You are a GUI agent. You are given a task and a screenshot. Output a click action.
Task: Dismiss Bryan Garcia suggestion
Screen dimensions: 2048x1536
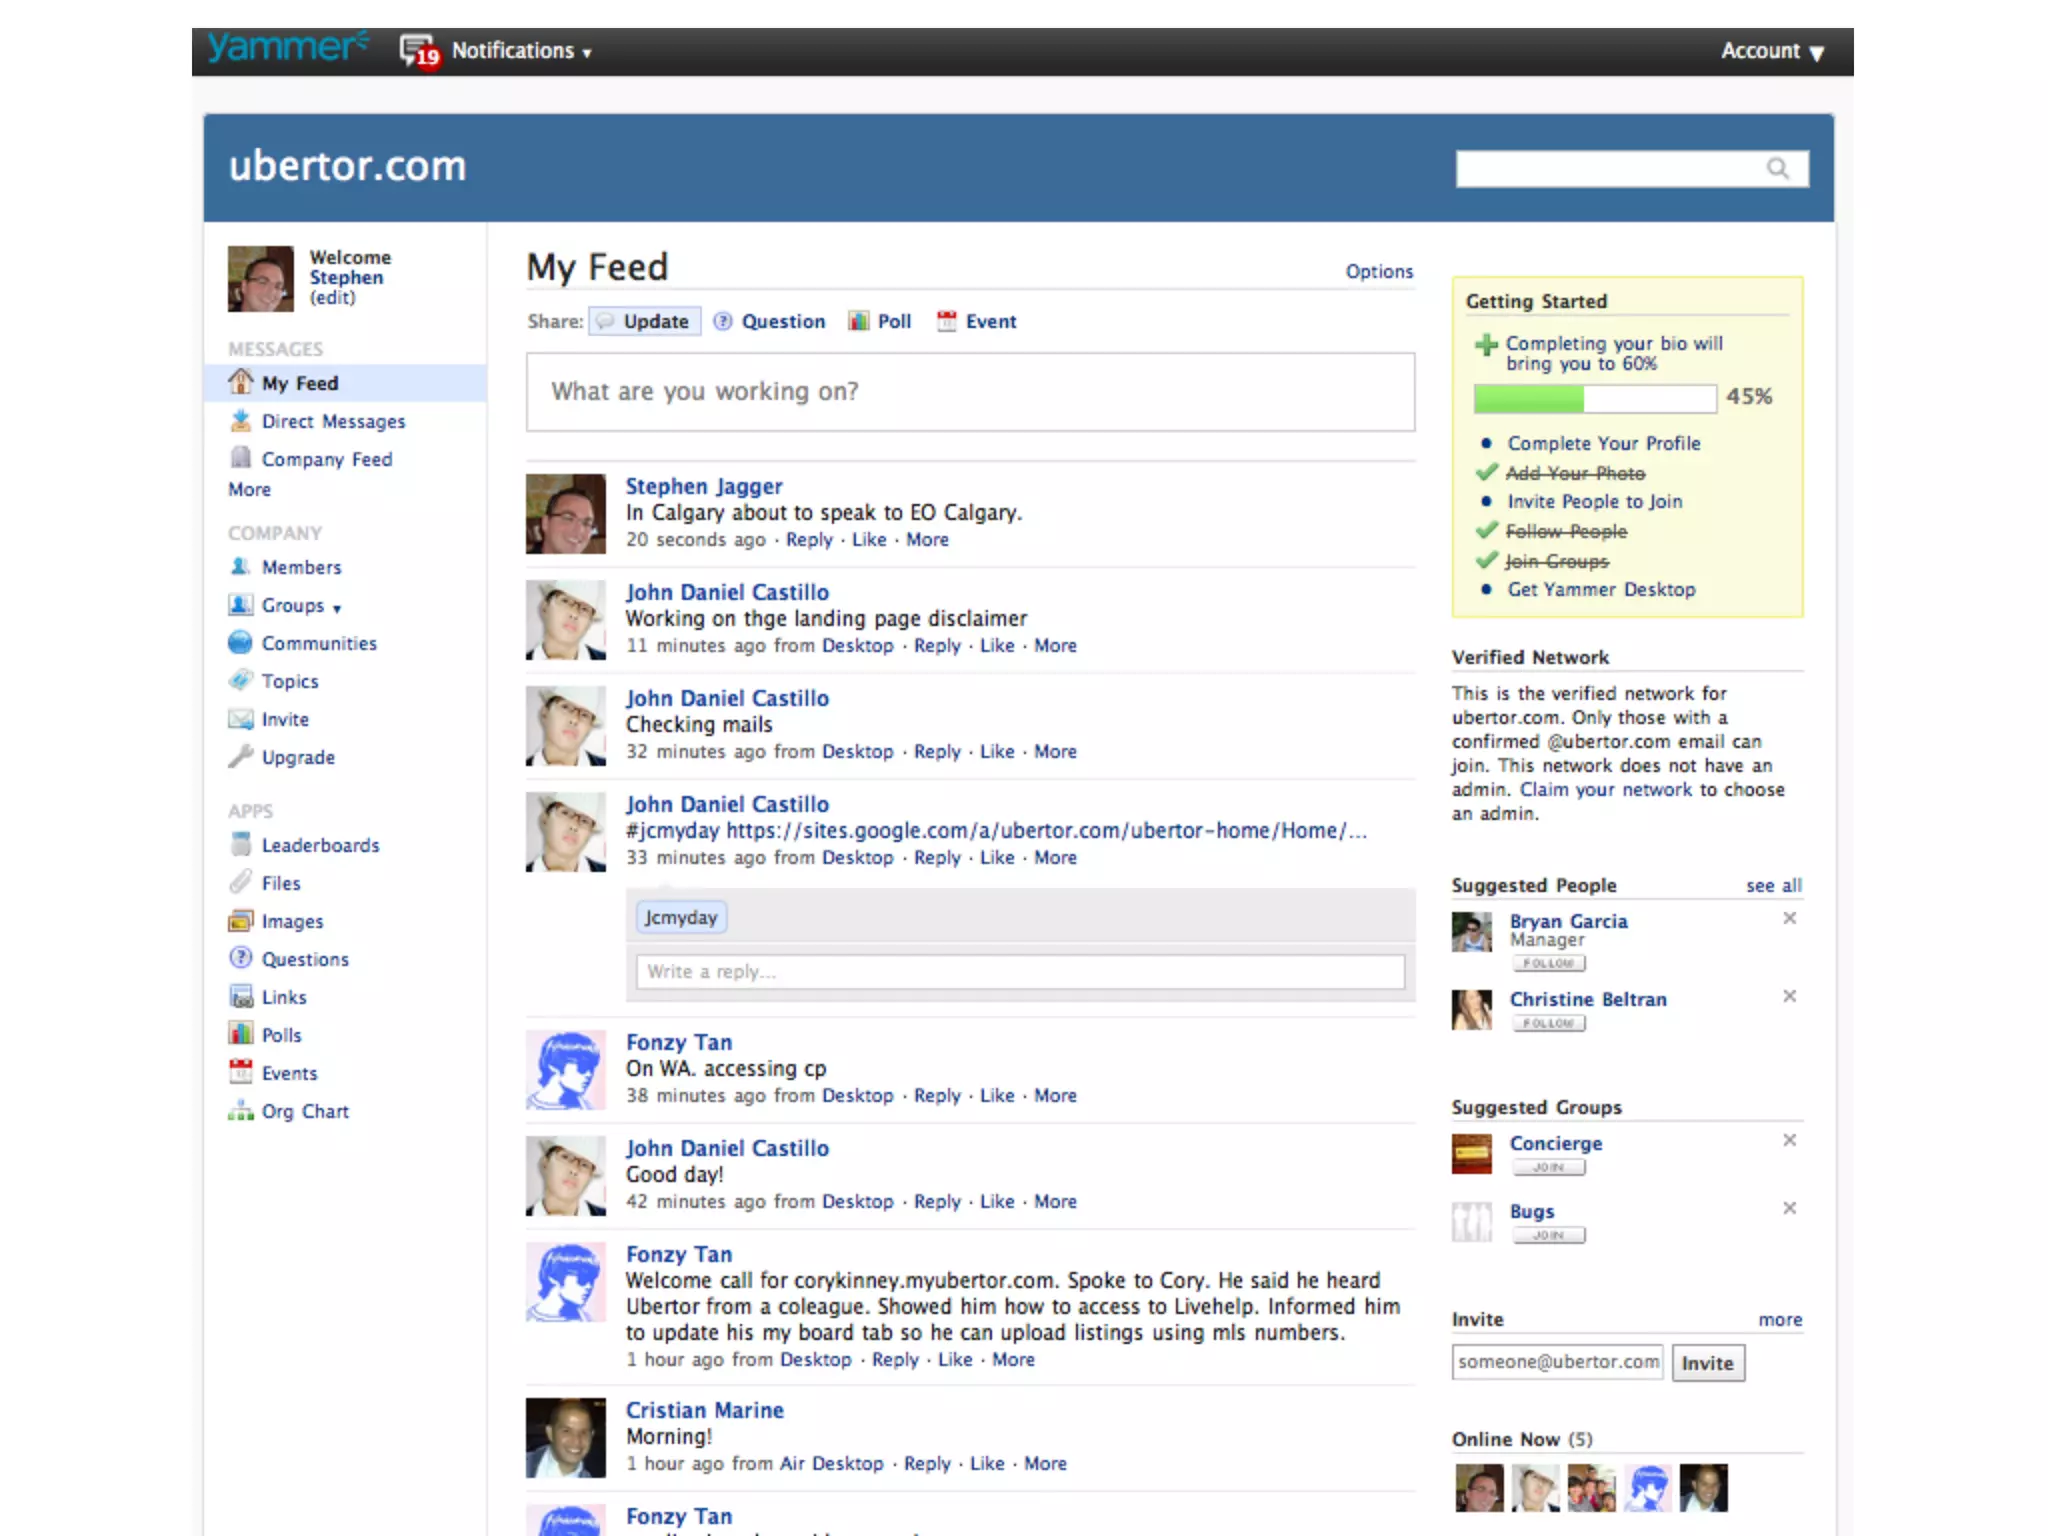point(1789,919)
